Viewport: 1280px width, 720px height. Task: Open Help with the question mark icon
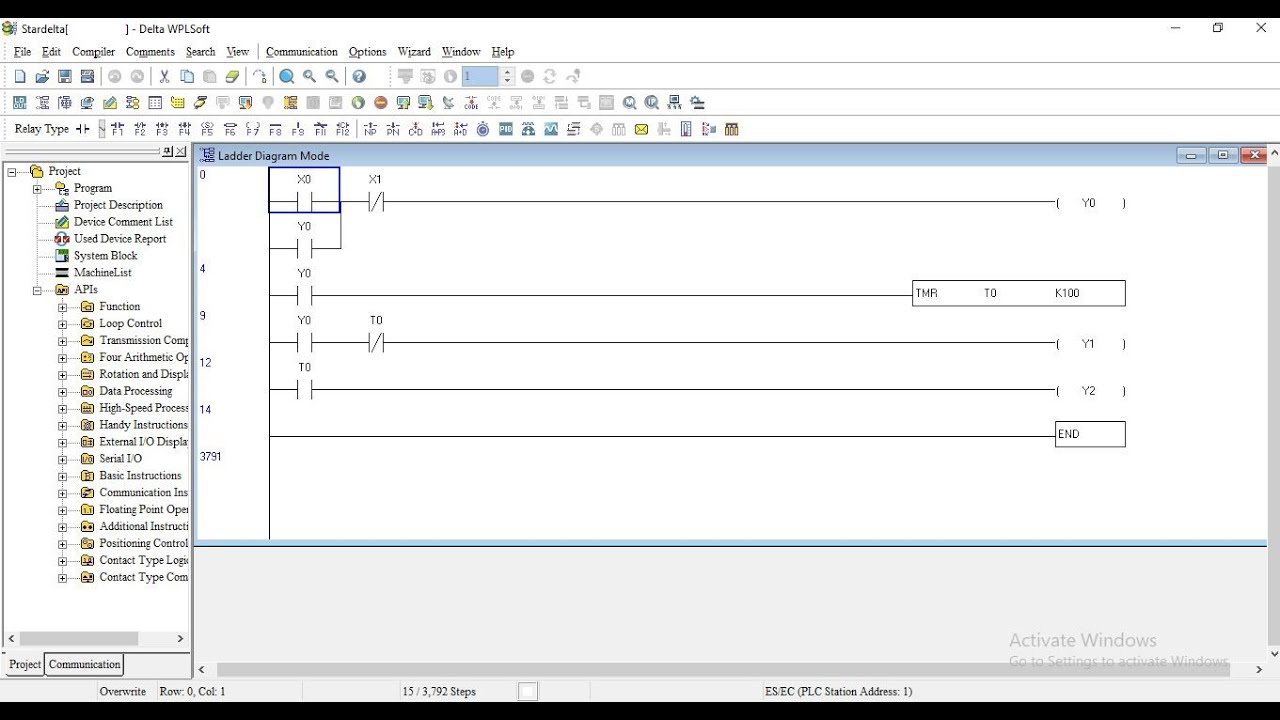coord(359,76)
